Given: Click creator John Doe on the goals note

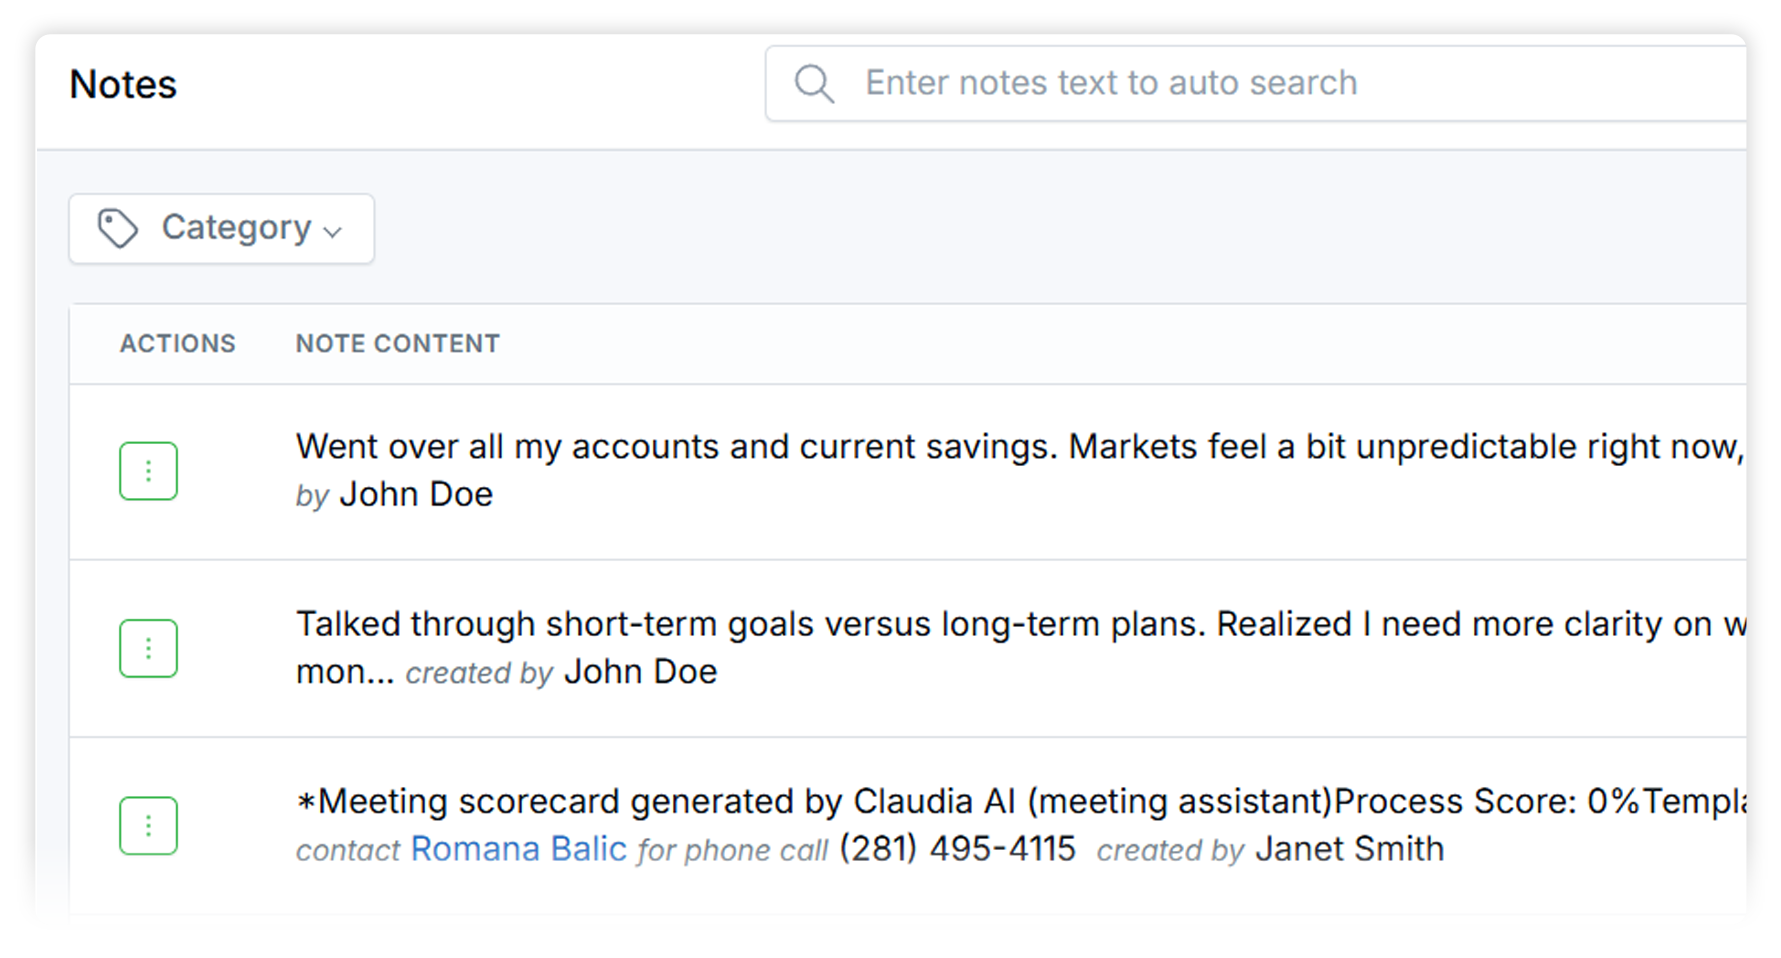Looking at the screenshot, I should tap(640, 672).
